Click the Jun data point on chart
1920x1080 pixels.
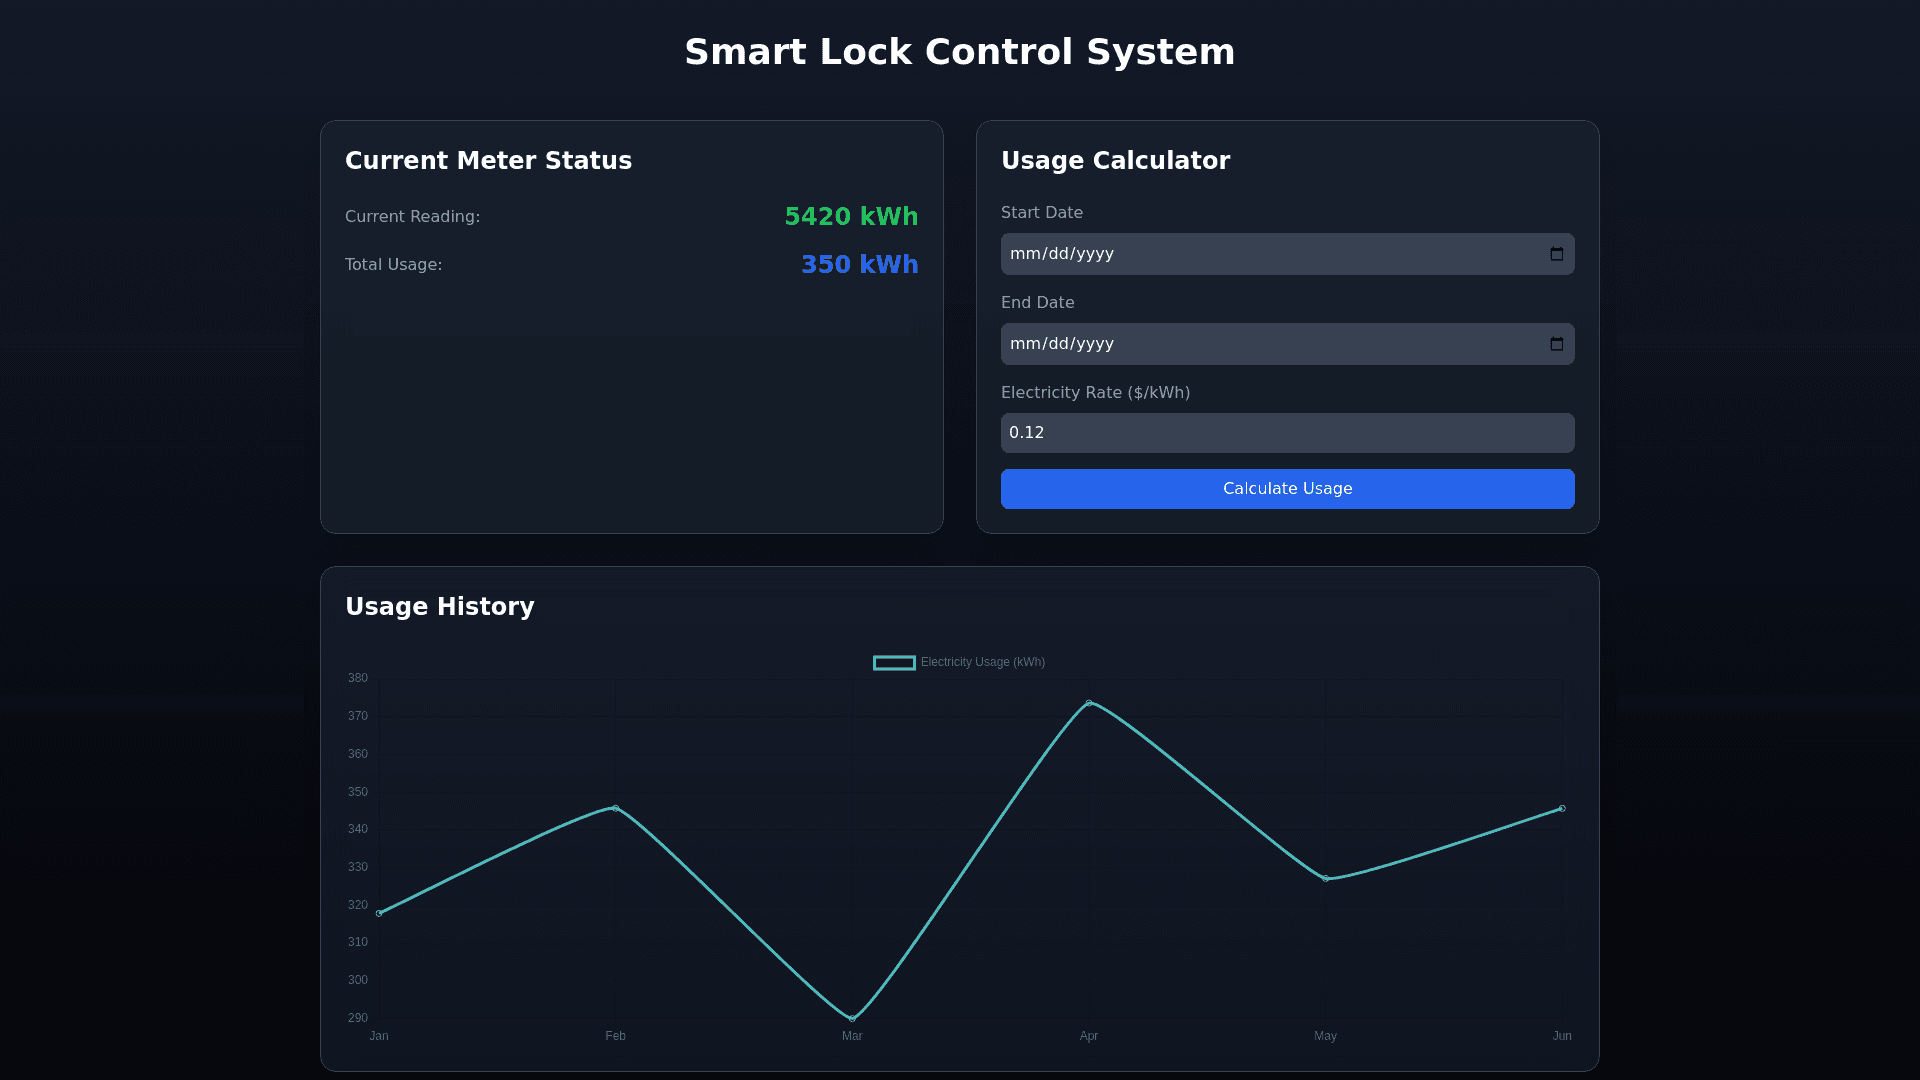1562,808
